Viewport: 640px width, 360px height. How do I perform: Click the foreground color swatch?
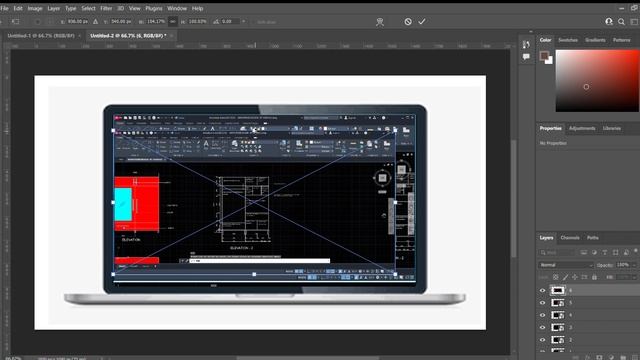(x=543, y=56)
